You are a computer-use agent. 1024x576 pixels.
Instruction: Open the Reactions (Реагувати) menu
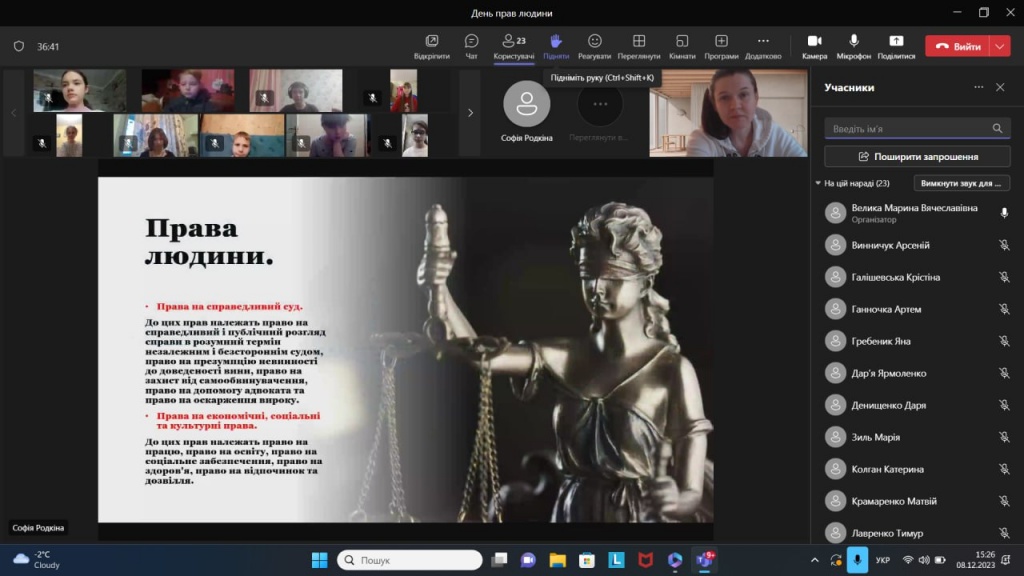click(x=594, y=46)
